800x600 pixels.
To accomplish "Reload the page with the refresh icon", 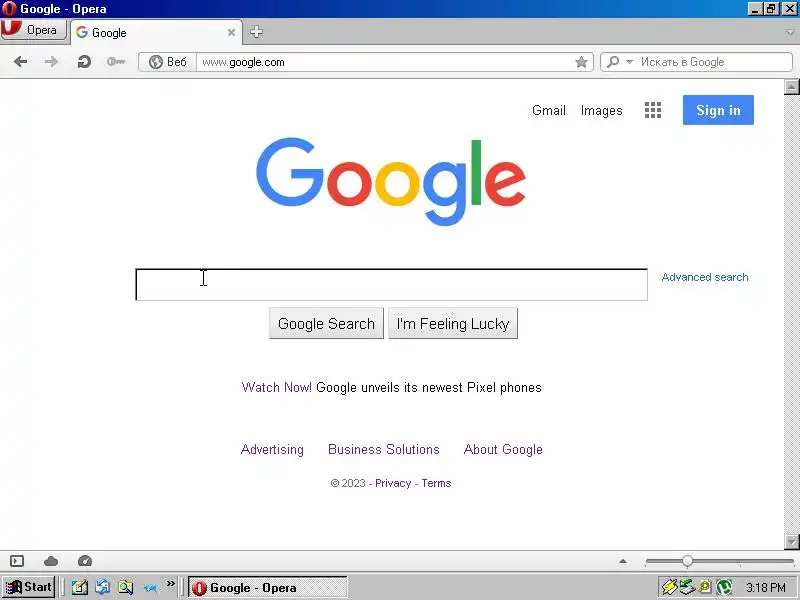I will pos(84,62).
